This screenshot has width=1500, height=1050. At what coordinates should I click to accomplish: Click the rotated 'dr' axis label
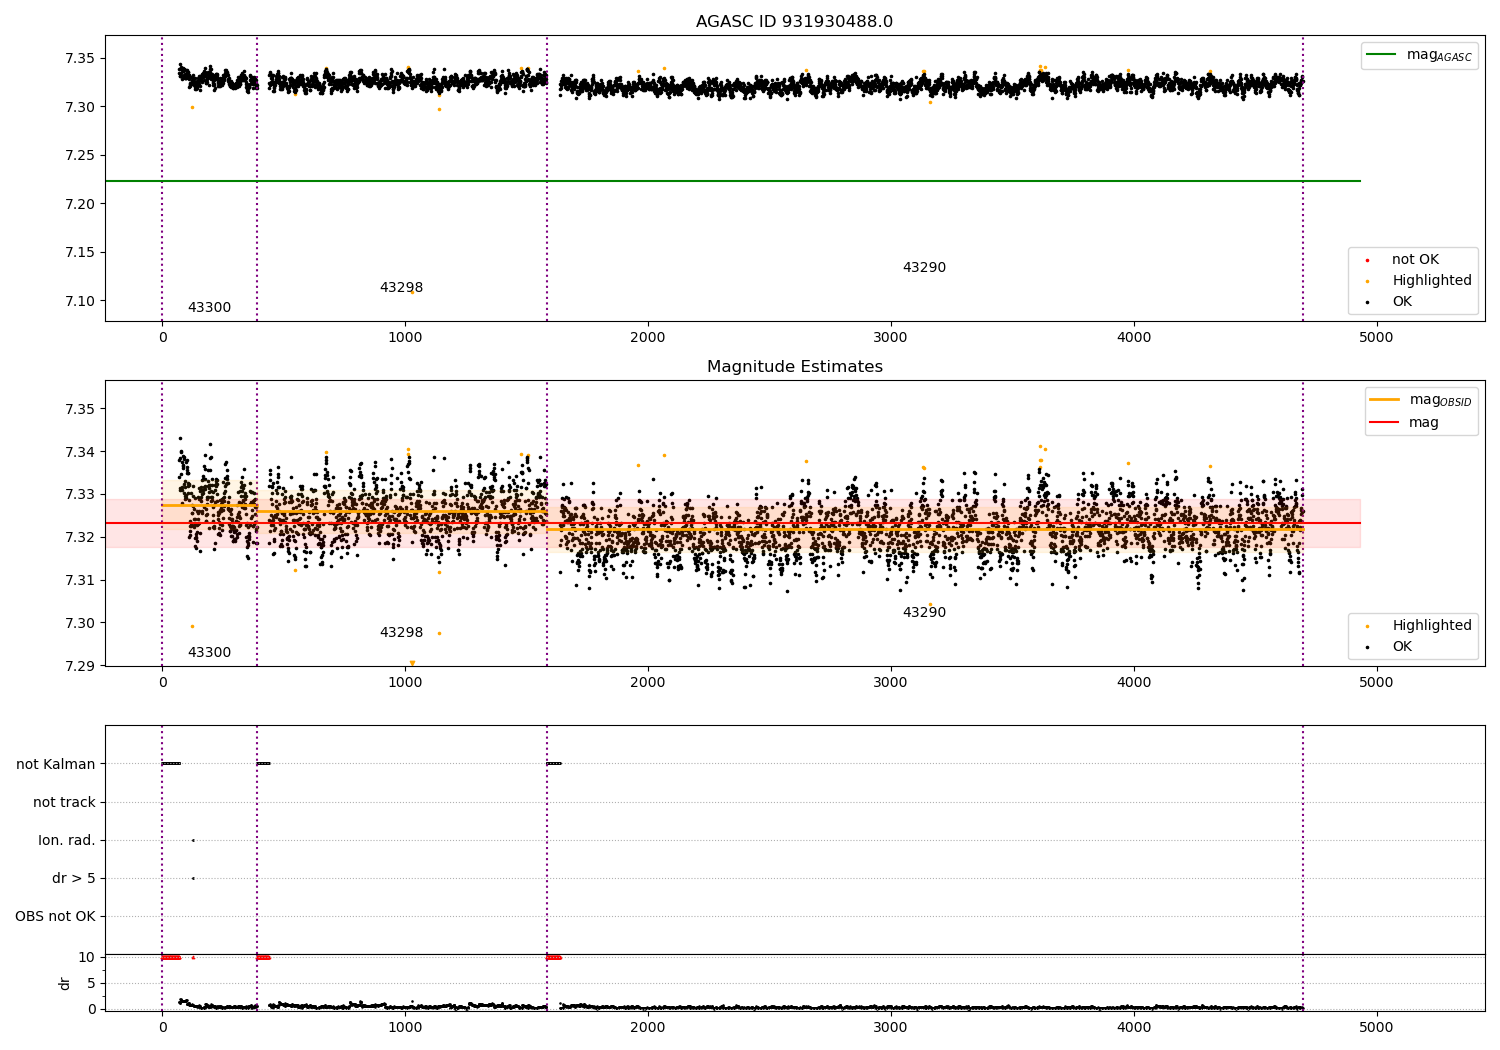(64, 983)
